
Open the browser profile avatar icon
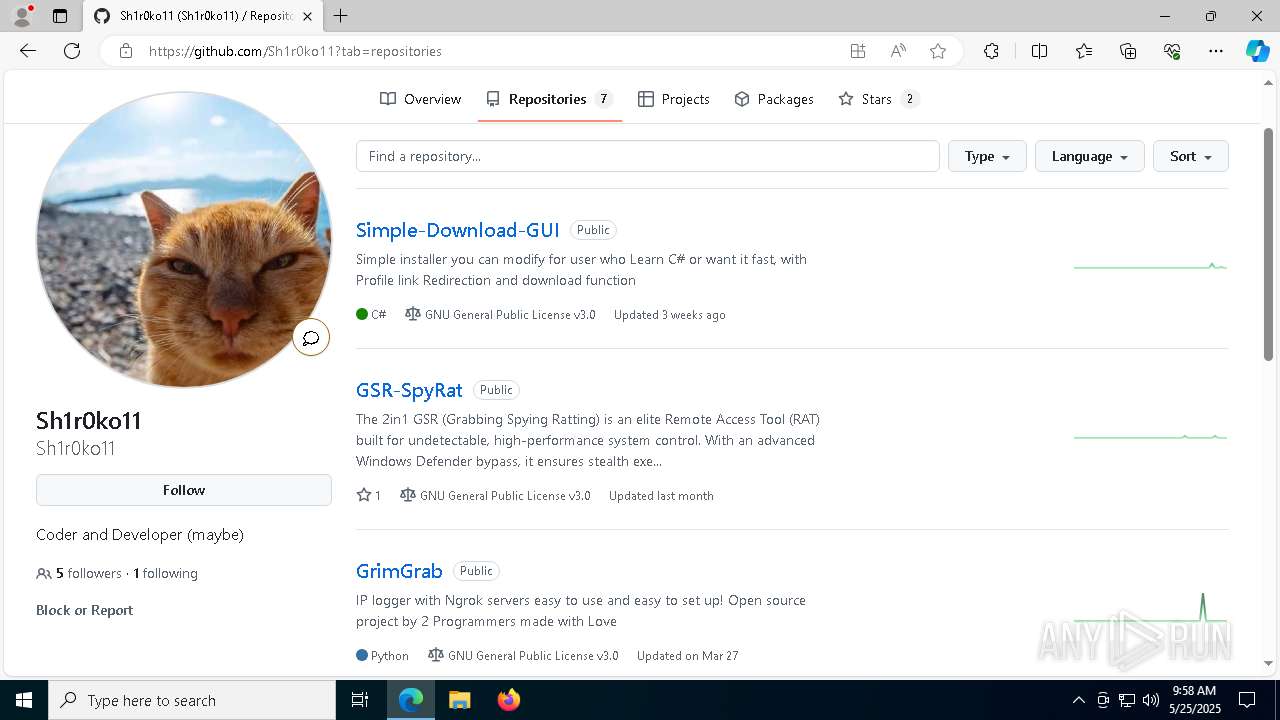pyautogui.click(x=22, y=16)
